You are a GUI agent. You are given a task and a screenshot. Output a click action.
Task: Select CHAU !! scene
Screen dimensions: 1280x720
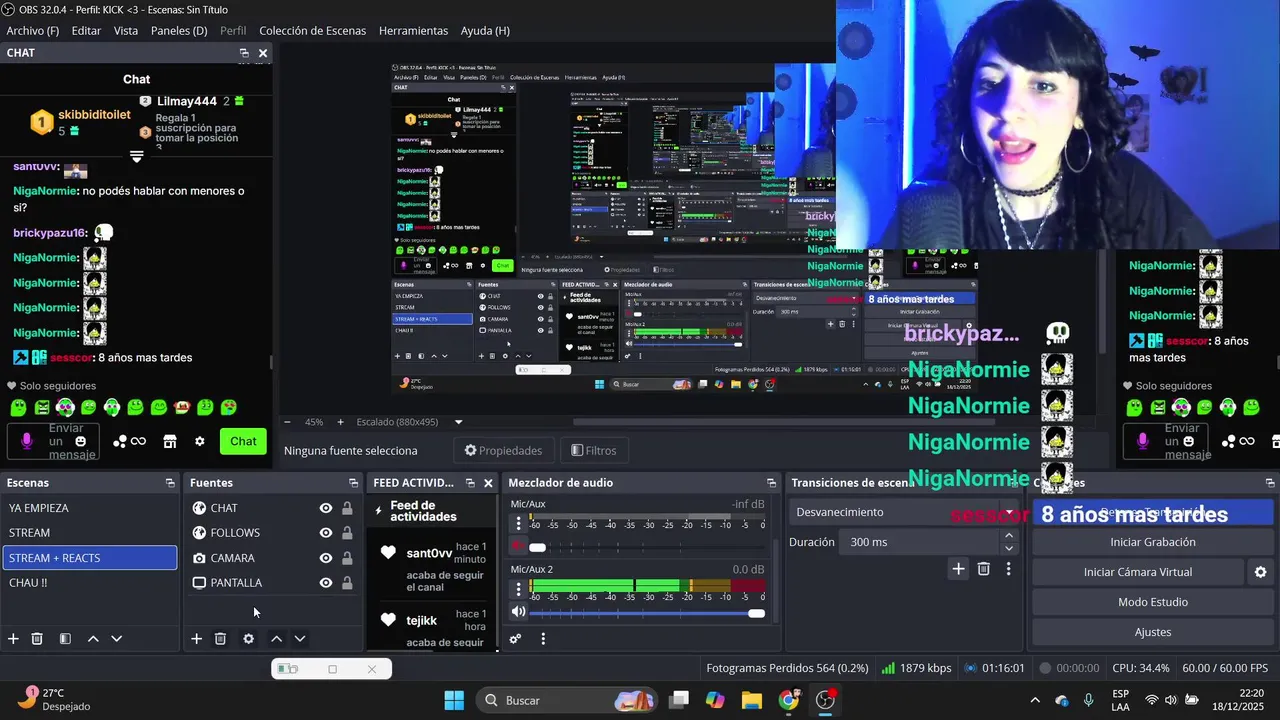[90, 583]
